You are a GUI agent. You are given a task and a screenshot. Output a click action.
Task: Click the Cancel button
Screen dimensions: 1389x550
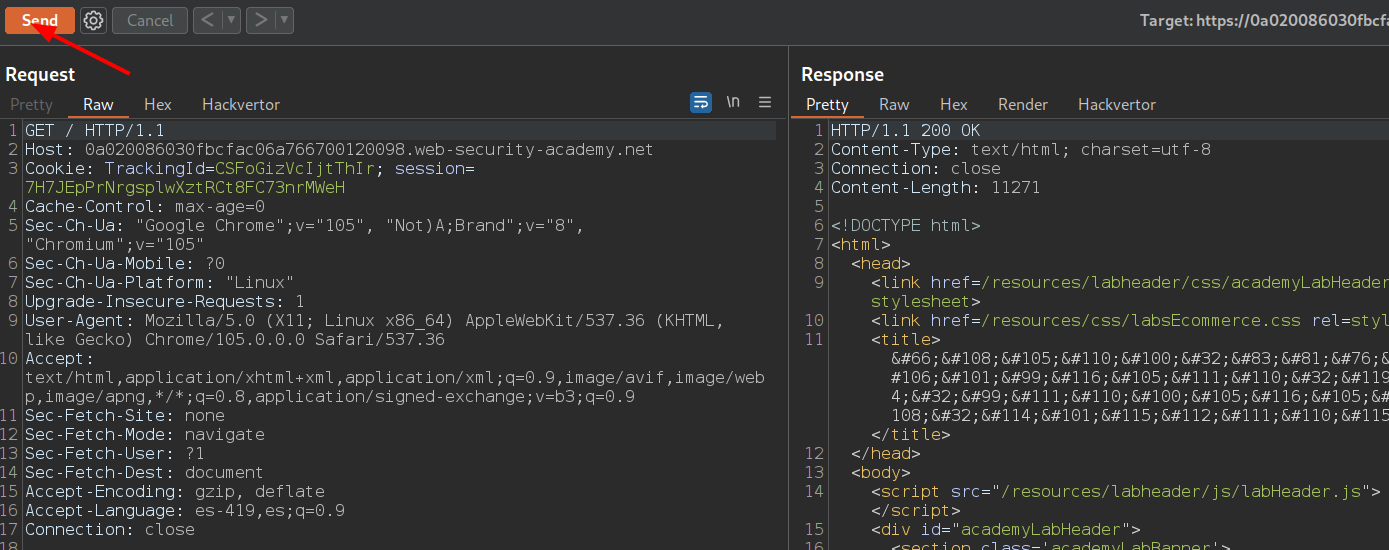(150, 20)
